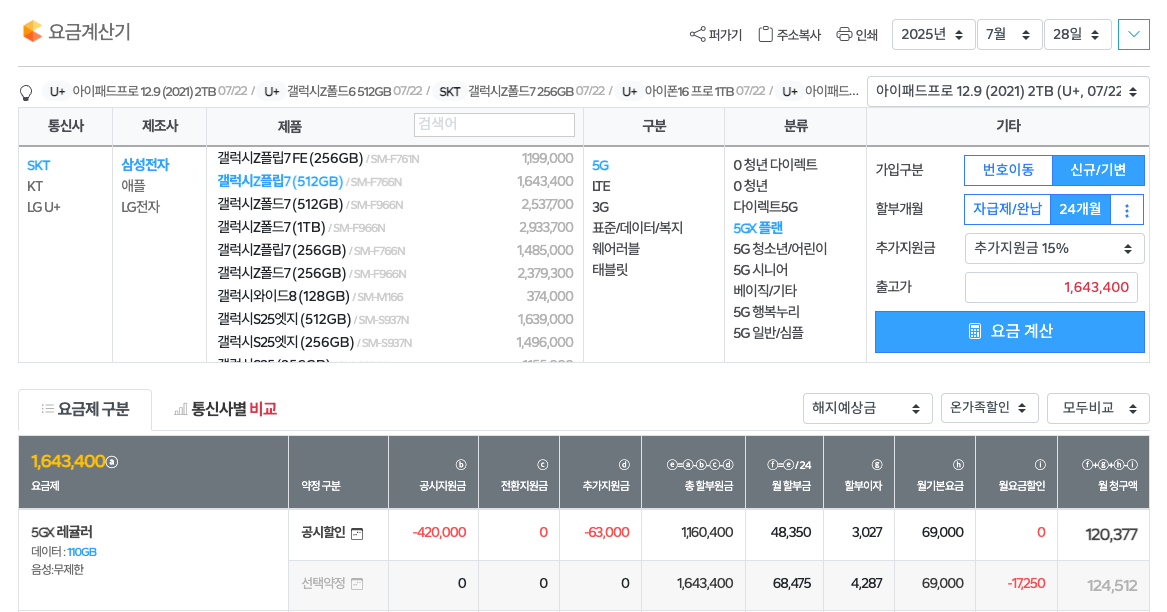The width and height of the screenshot is (1167, 612).
Task: Select 다이렉트5G plan group
Action: 765,206
